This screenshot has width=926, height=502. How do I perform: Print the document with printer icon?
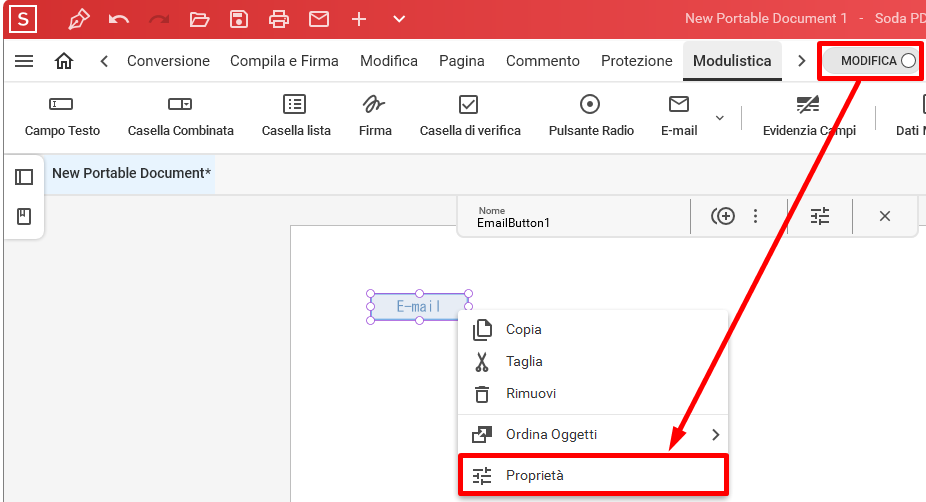(279, 19)
